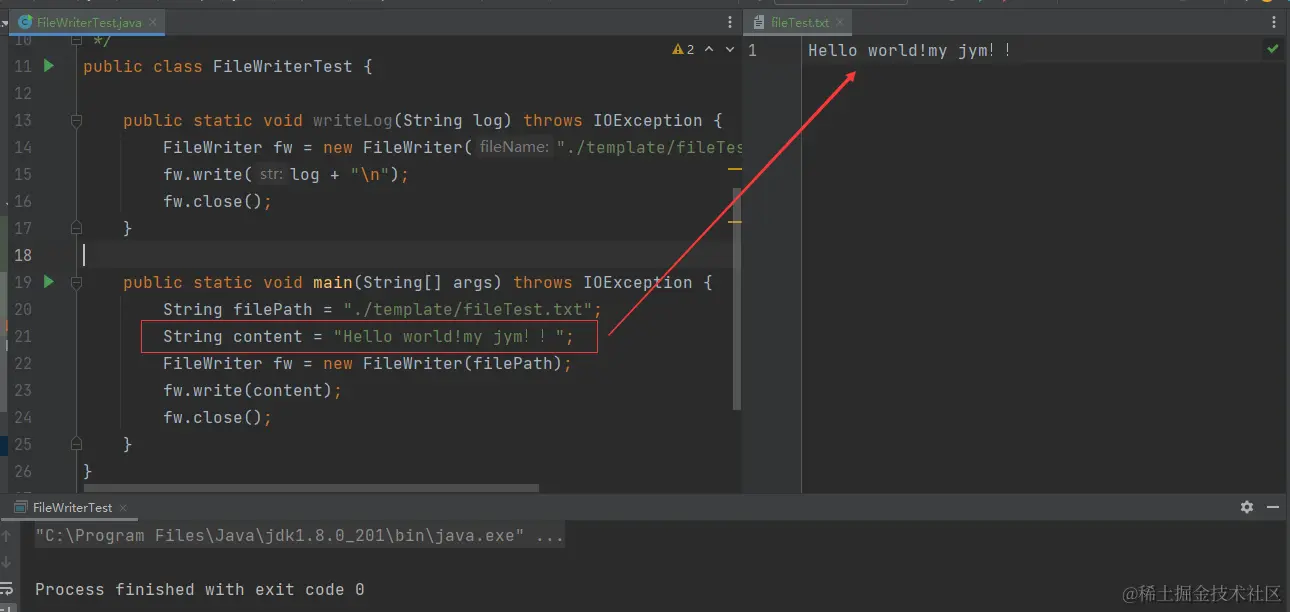The height and width of the screenshot is (612, 1290).
Task: Click fold end marker at line 17
Action: click(x=76, y=228)
